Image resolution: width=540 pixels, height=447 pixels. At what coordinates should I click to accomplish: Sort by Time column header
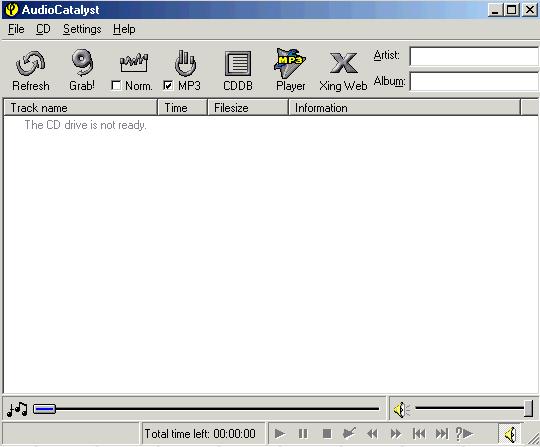tap(182, 108)
